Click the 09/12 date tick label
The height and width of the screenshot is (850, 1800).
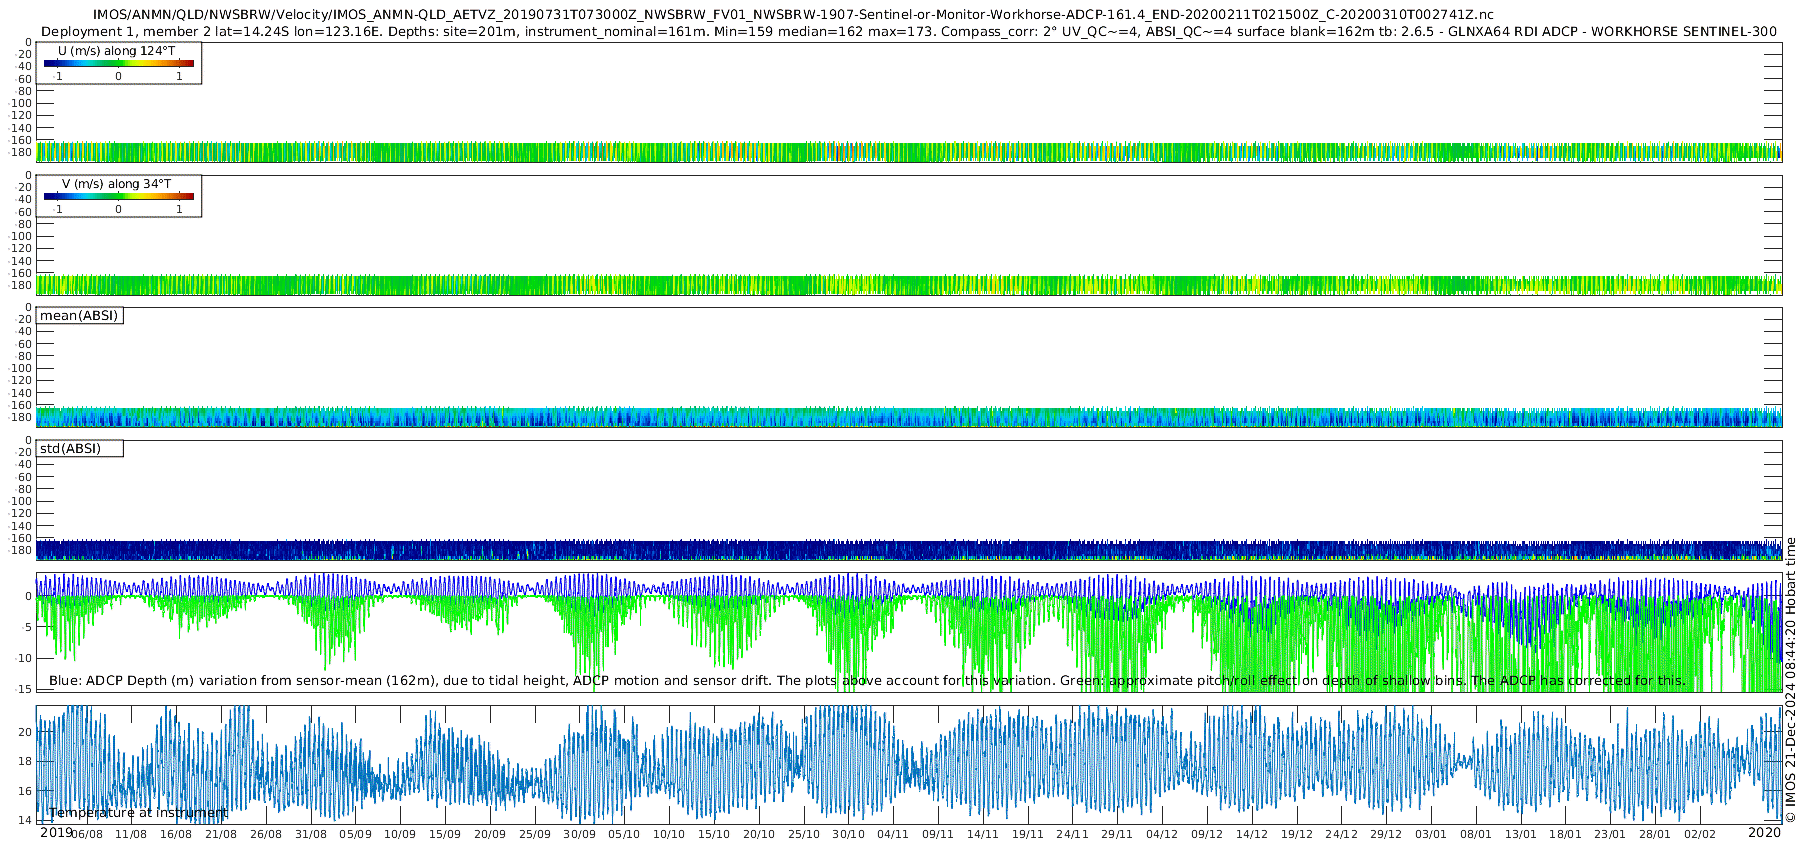coord(1207,834)
